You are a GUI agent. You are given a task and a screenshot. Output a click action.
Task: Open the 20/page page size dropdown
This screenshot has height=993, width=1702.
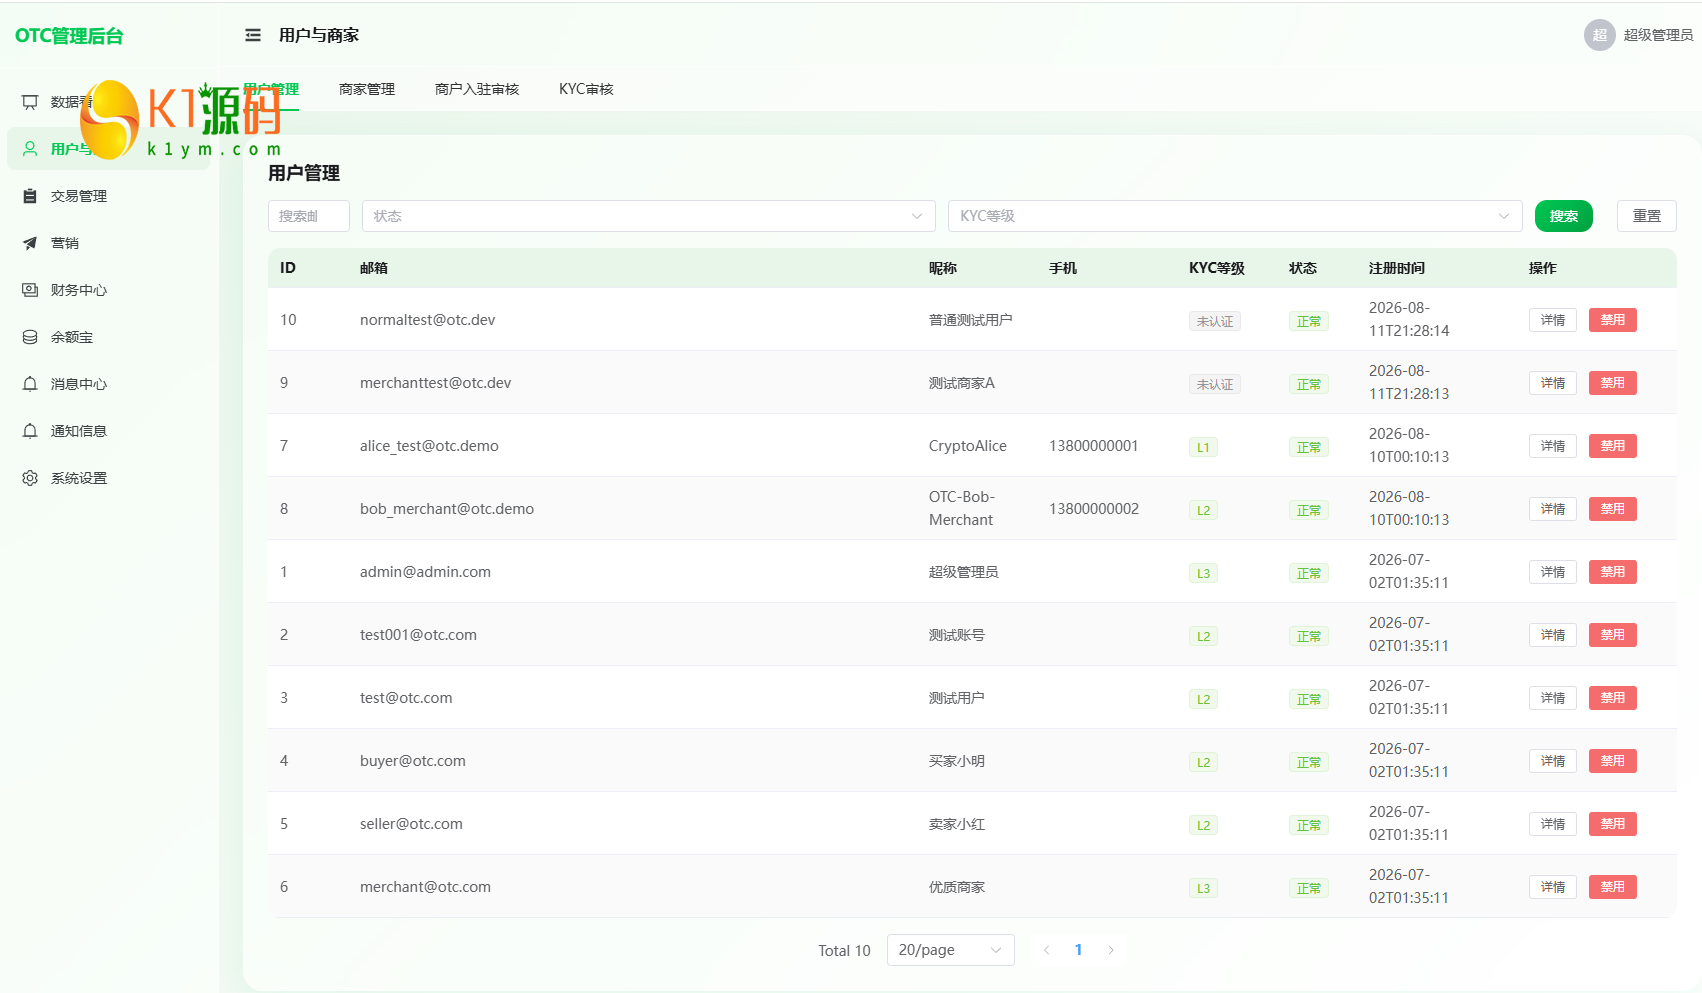(x=951, y=950)
